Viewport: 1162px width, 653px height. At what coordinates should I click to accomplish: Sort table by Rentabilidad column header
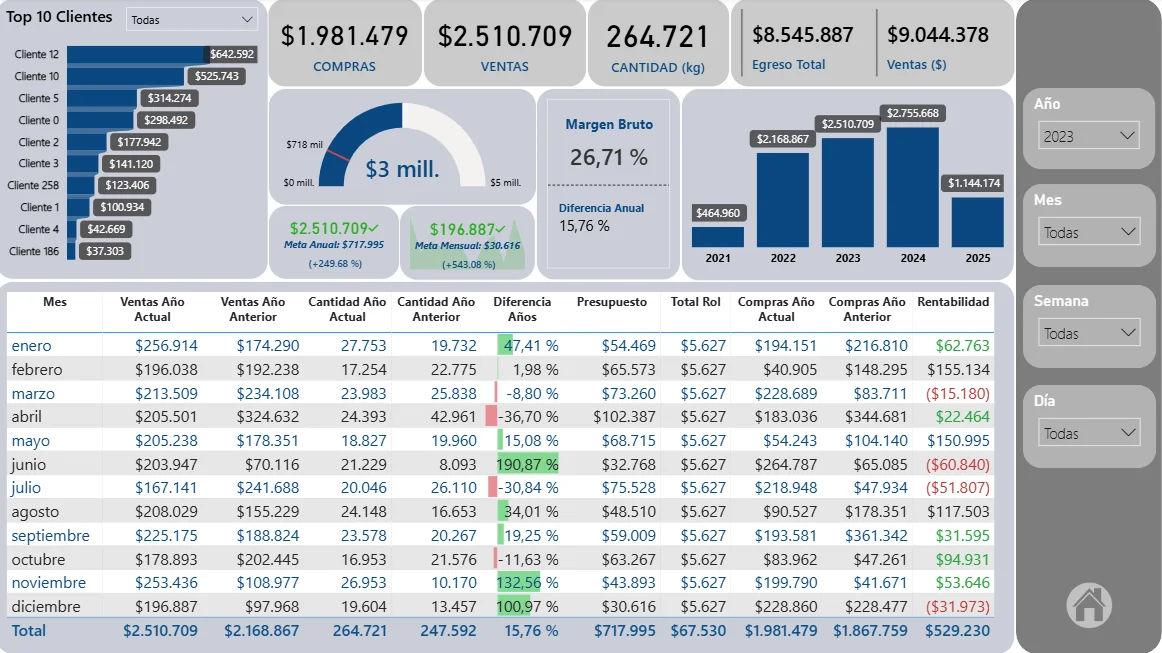[952, 302]
